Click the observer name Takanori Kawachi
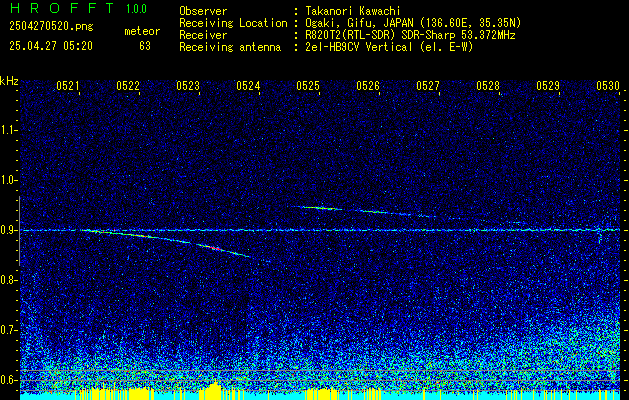The width and height of the screenshot is (629, 400). [x=353, y=12]
